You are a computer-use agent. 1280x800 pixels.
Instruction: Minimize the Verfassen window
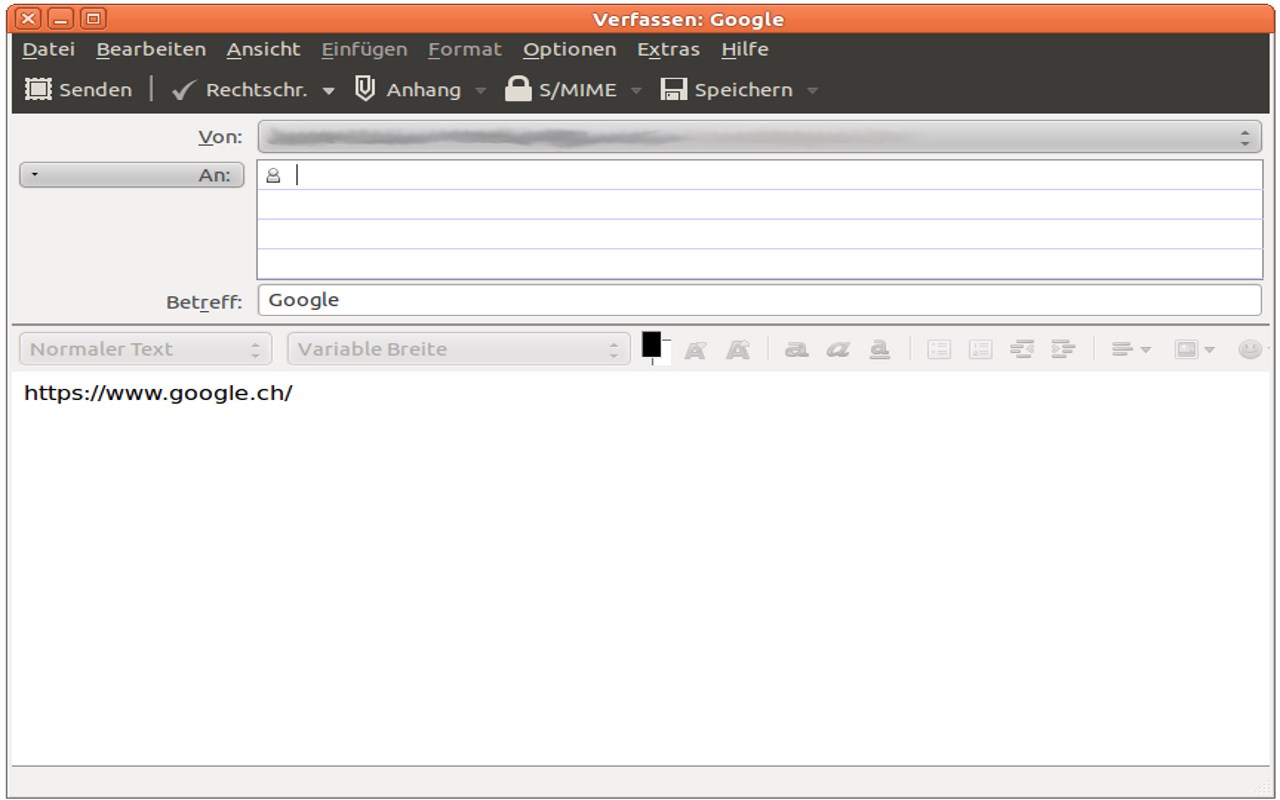(61, 19)
